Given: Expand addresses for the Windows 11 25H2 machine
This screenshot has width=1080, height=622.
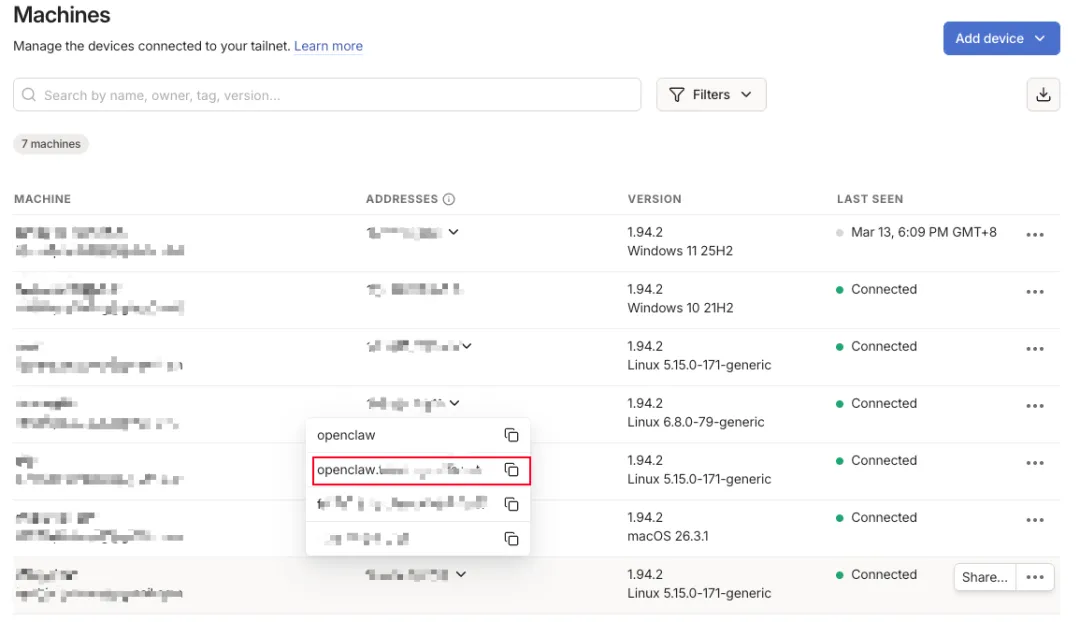Looking at the screenshot, I should pos(454,232).
